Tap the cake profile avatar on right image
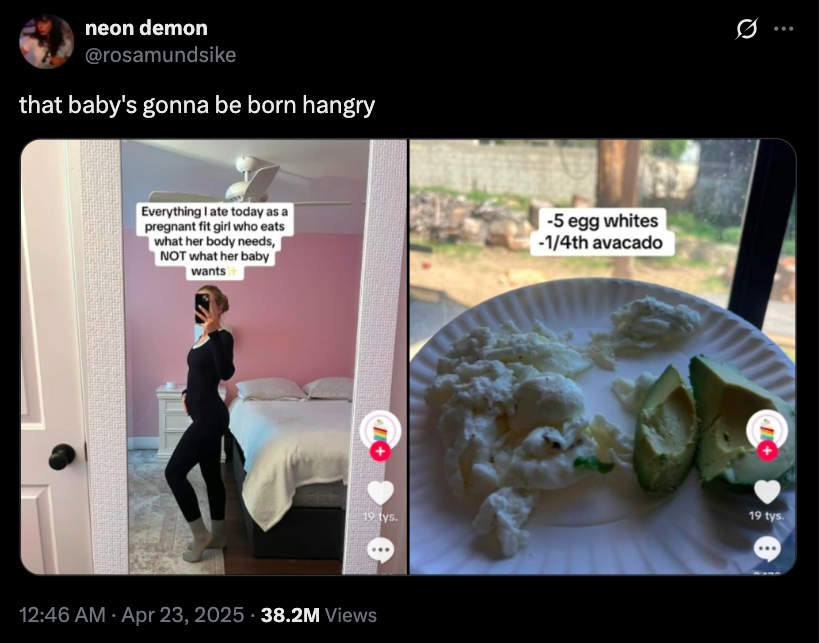This screenshot has width=819, height=643. click(x=767, y=430)
